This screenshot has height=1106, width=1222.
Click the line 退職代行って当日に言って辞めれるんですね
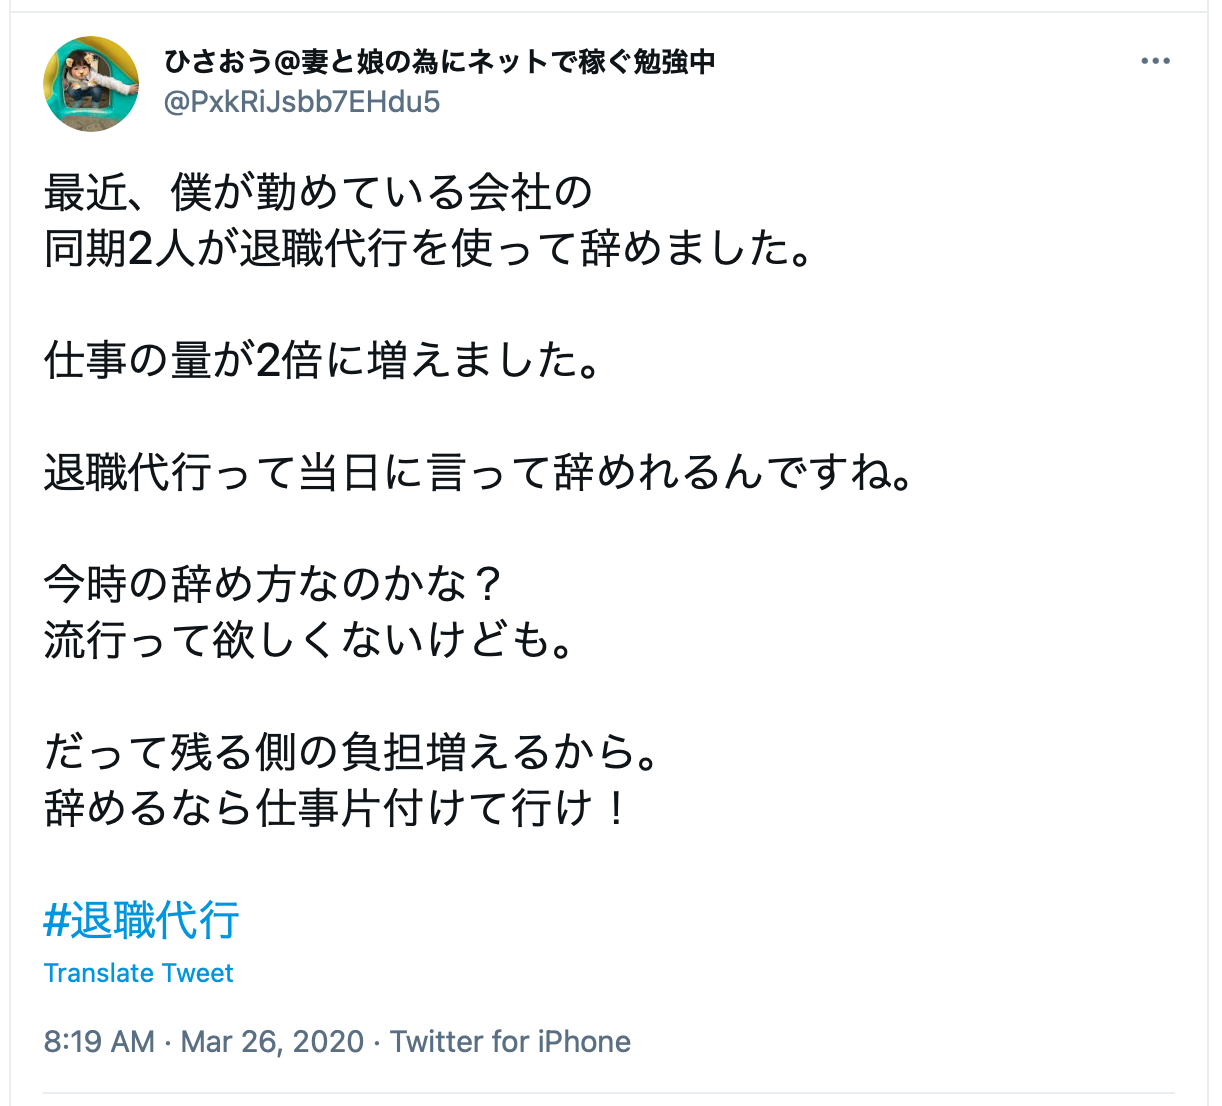click(x=478, y=472)
